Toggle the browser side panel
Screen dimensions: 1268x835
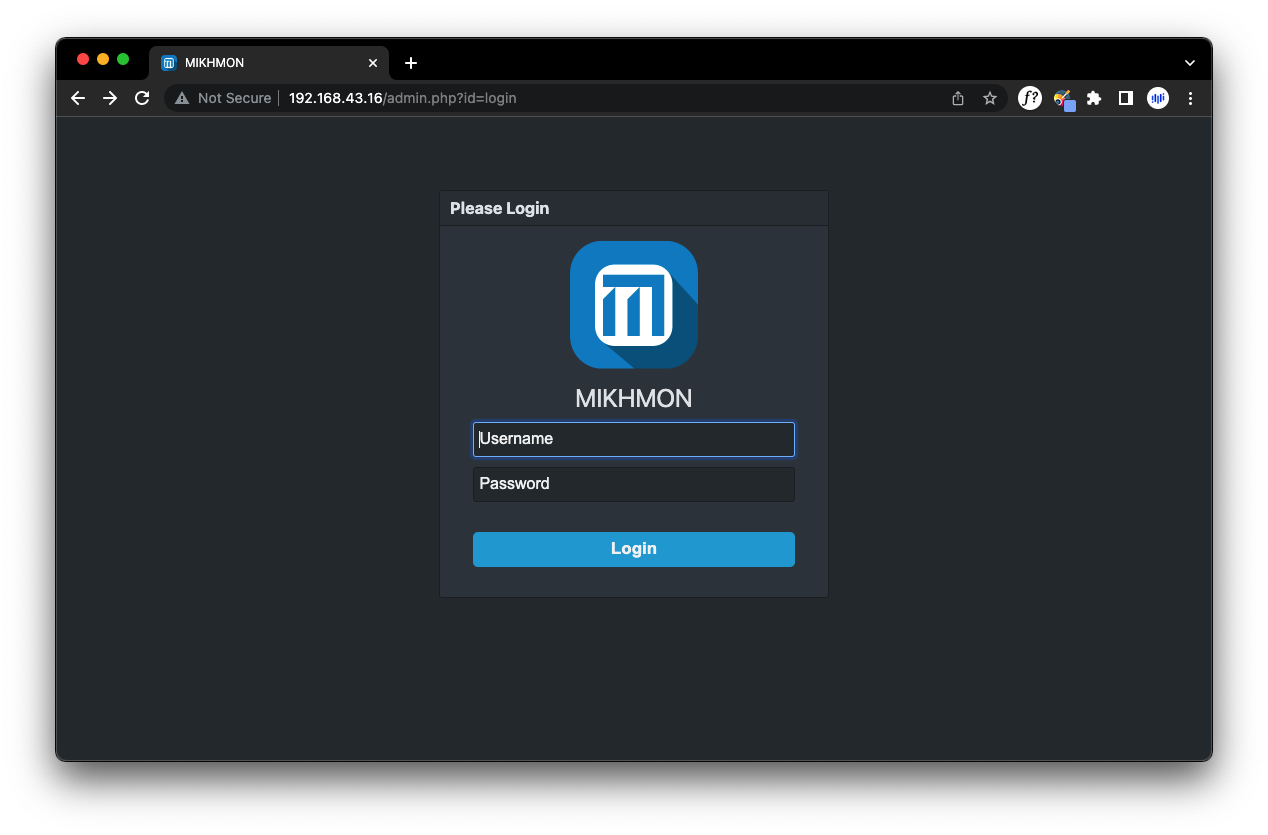pyautogui.click(x=1125, y=98)
